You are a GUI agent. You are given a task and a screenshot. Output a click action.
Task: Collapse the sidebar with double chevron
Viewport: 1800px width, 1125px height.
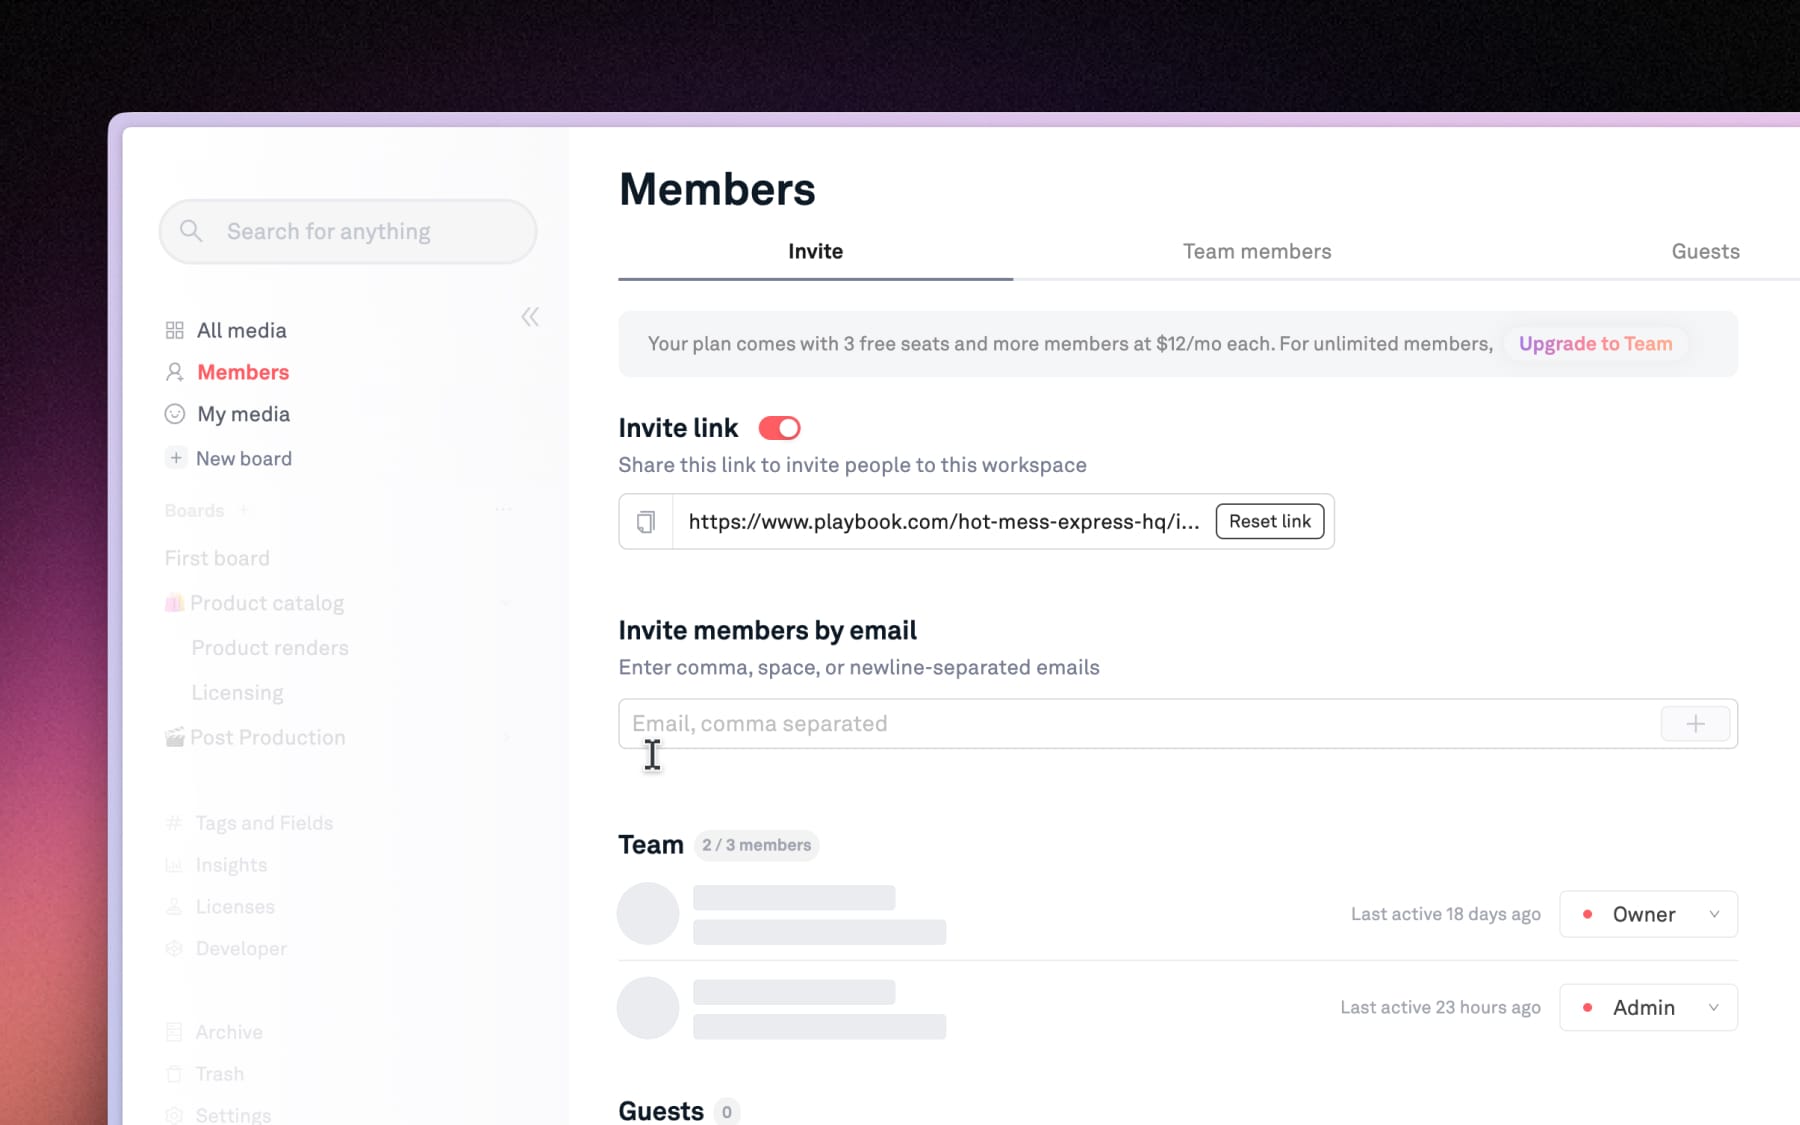tap(530, 317)
